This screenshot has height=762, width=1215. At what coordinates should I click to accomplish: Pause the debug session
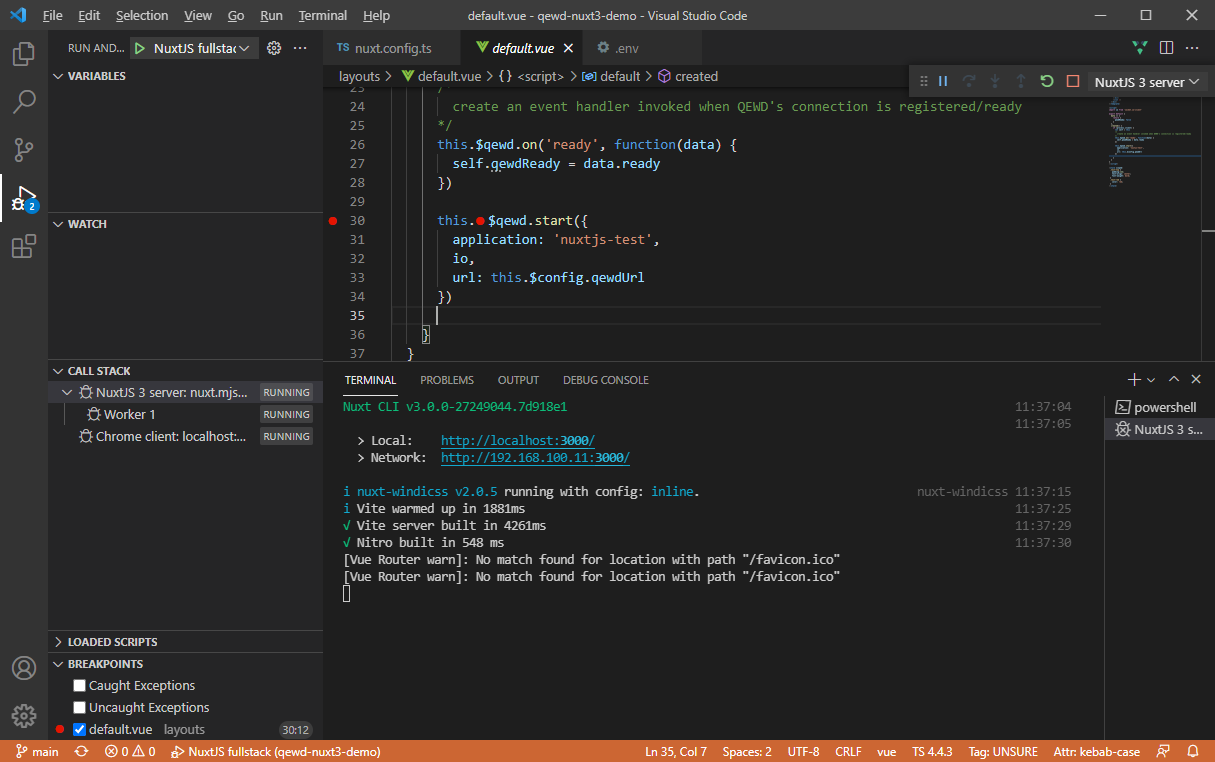pos(943,82)
